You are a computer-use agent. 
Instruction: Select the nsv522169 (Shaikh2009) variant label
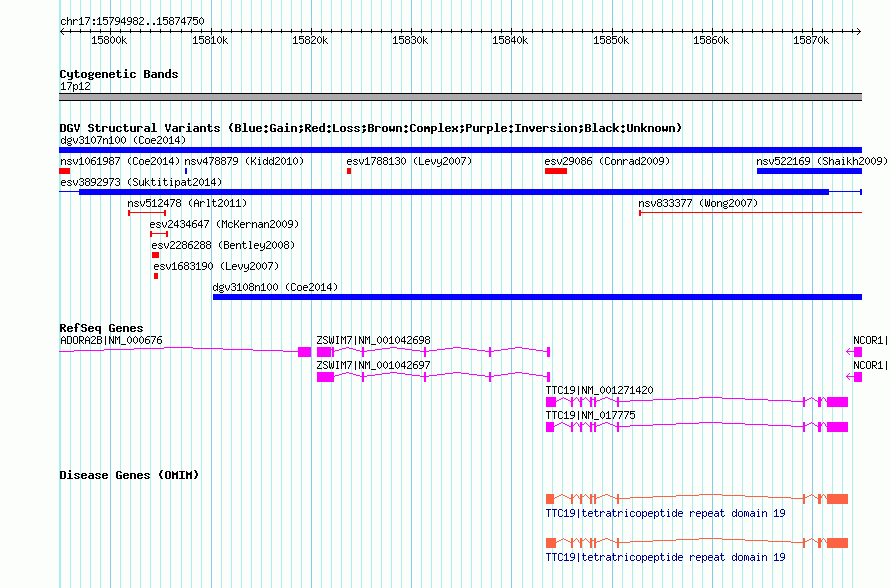pos(822,161)
